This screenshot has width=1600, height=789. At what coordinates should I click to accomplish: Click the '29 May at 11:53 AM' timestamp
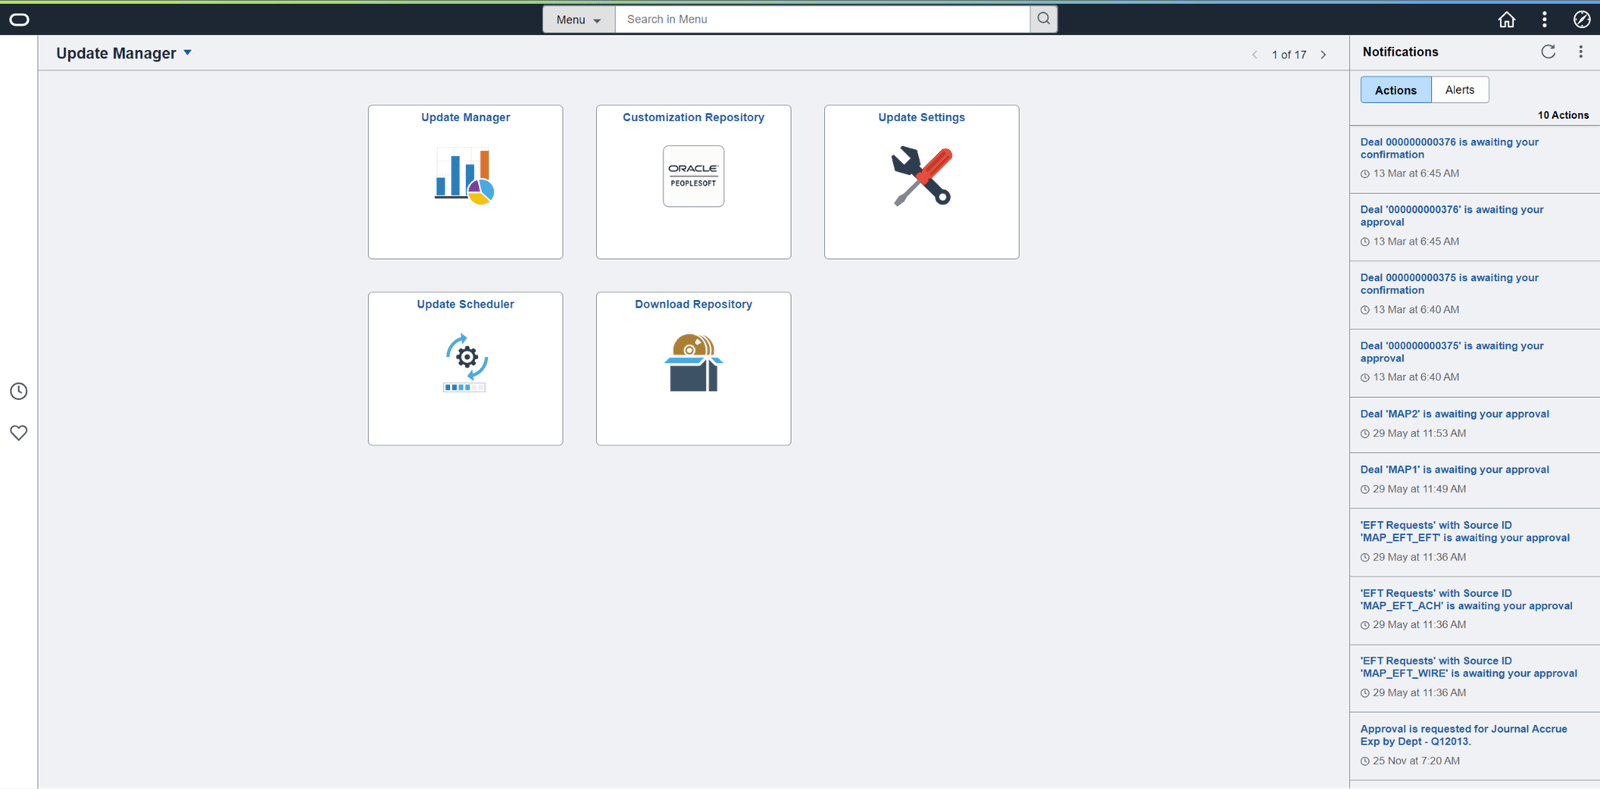coord(1419,434)
